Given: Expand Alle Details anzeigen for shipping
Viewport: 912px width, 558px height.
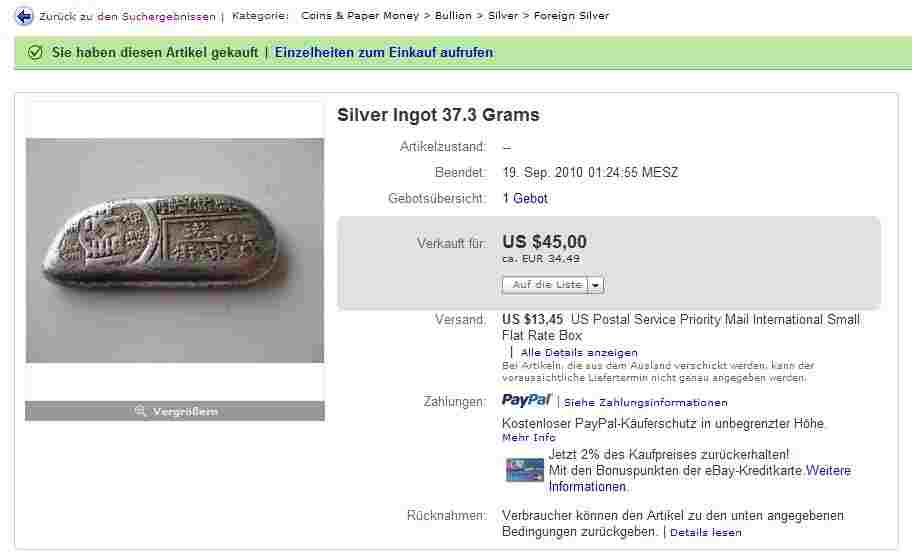Looking at the screenshot, I should pyautogui.click(x=579, y=353).
